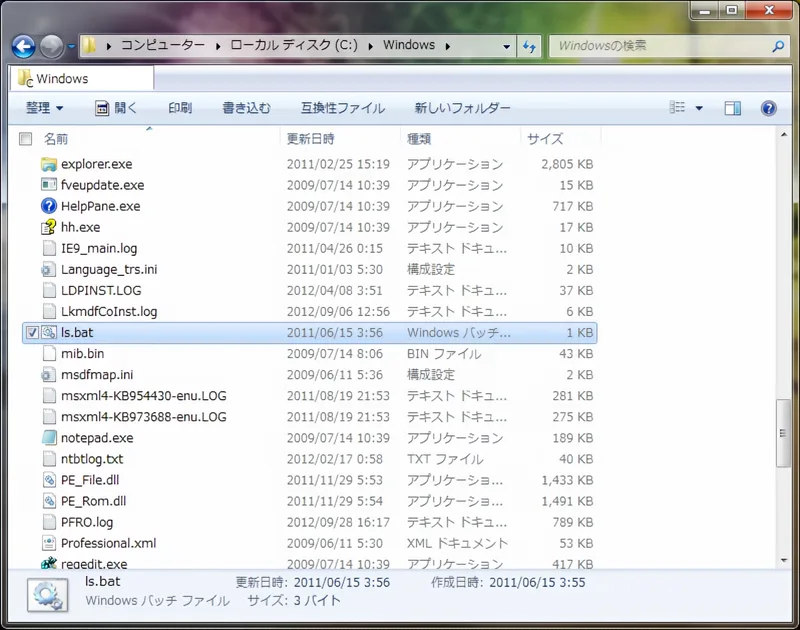Image resolution: width=800 pixels, height=630 pixels.
Task: Open Help via the question mark icon
Action: pyautogui.click(x=767, y=108)
